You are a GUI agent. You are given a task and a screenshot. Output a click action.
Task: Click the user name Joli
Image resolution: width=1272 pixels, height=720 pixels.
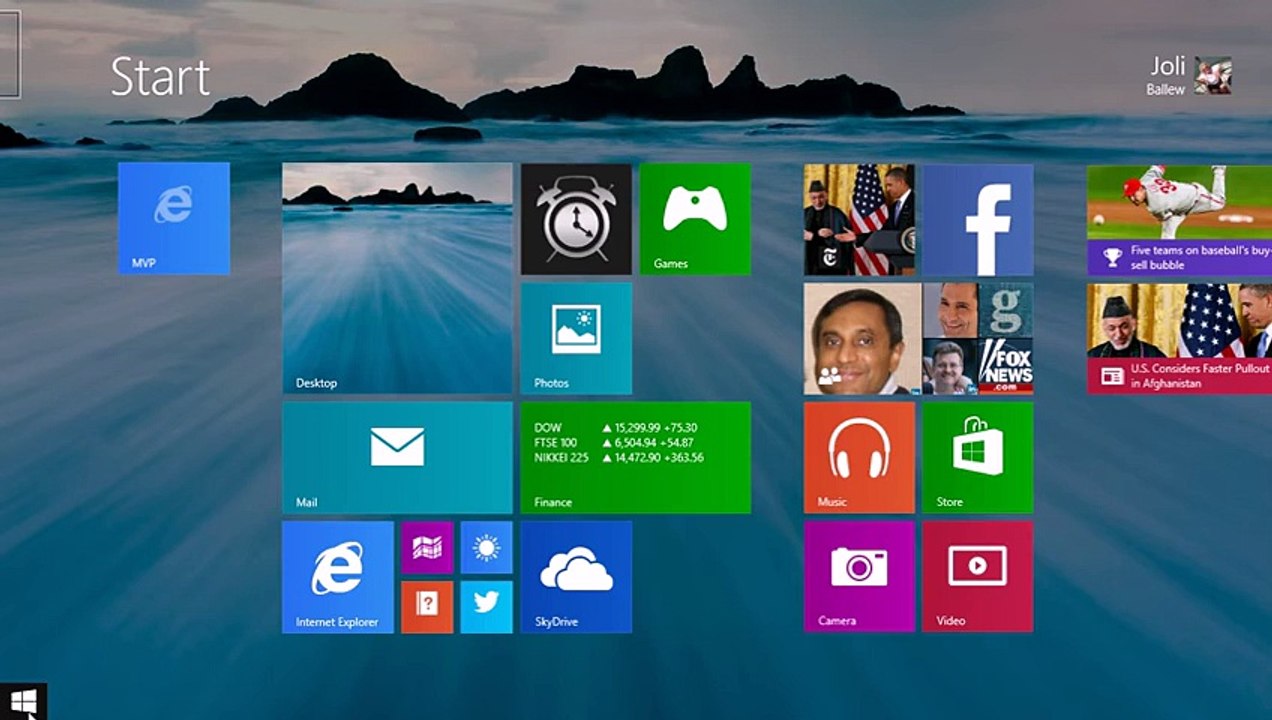[x=1167, y=67]
